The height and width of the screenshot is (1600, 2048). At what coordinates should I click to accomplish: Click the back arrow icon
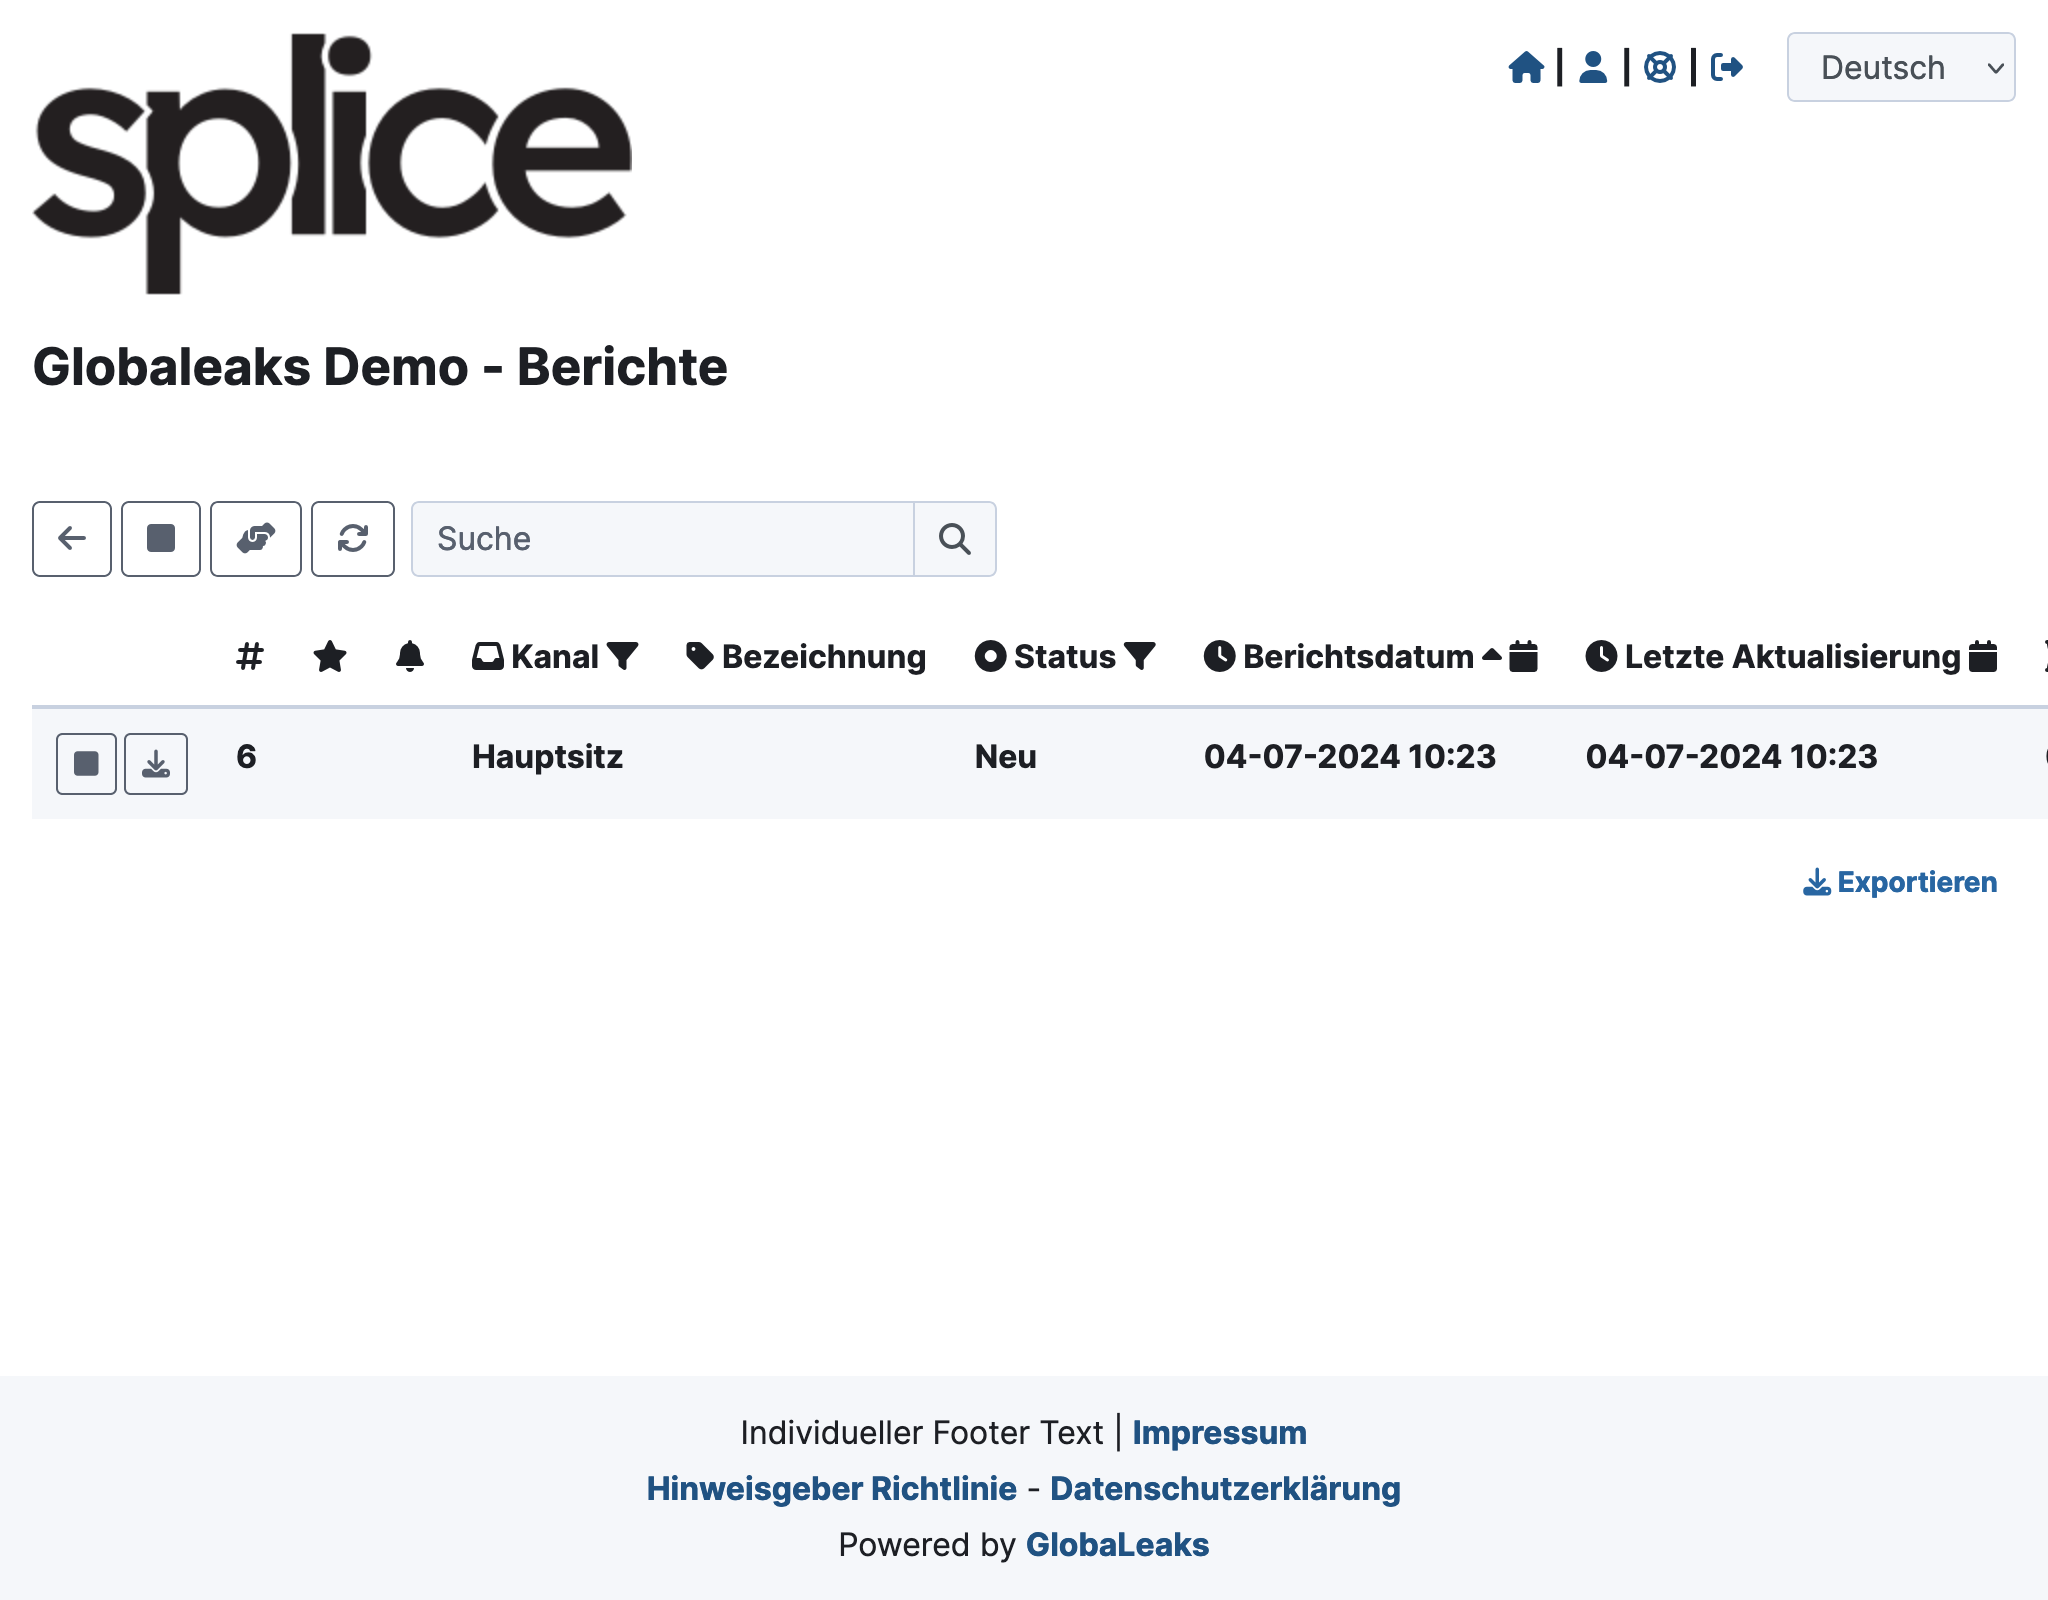point(71,539)
